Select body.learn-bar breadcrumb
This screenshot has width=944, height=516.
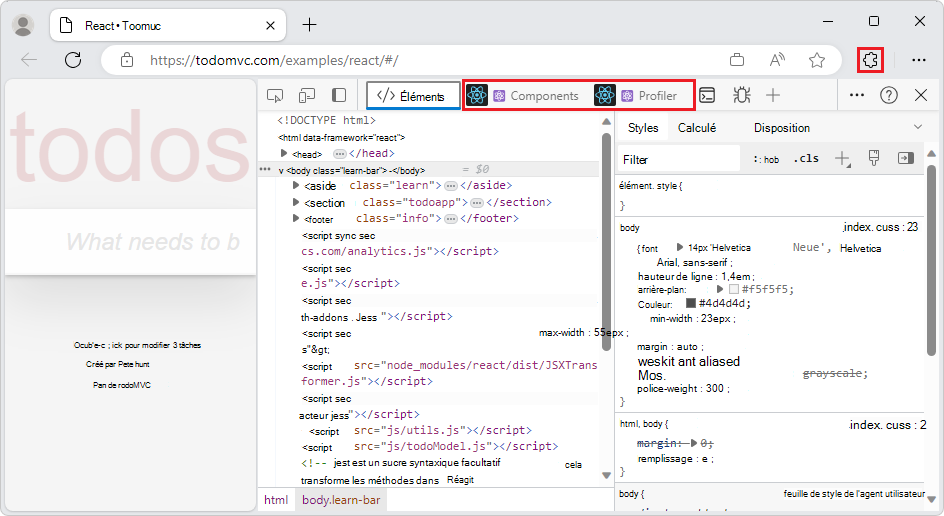point(341,500)
